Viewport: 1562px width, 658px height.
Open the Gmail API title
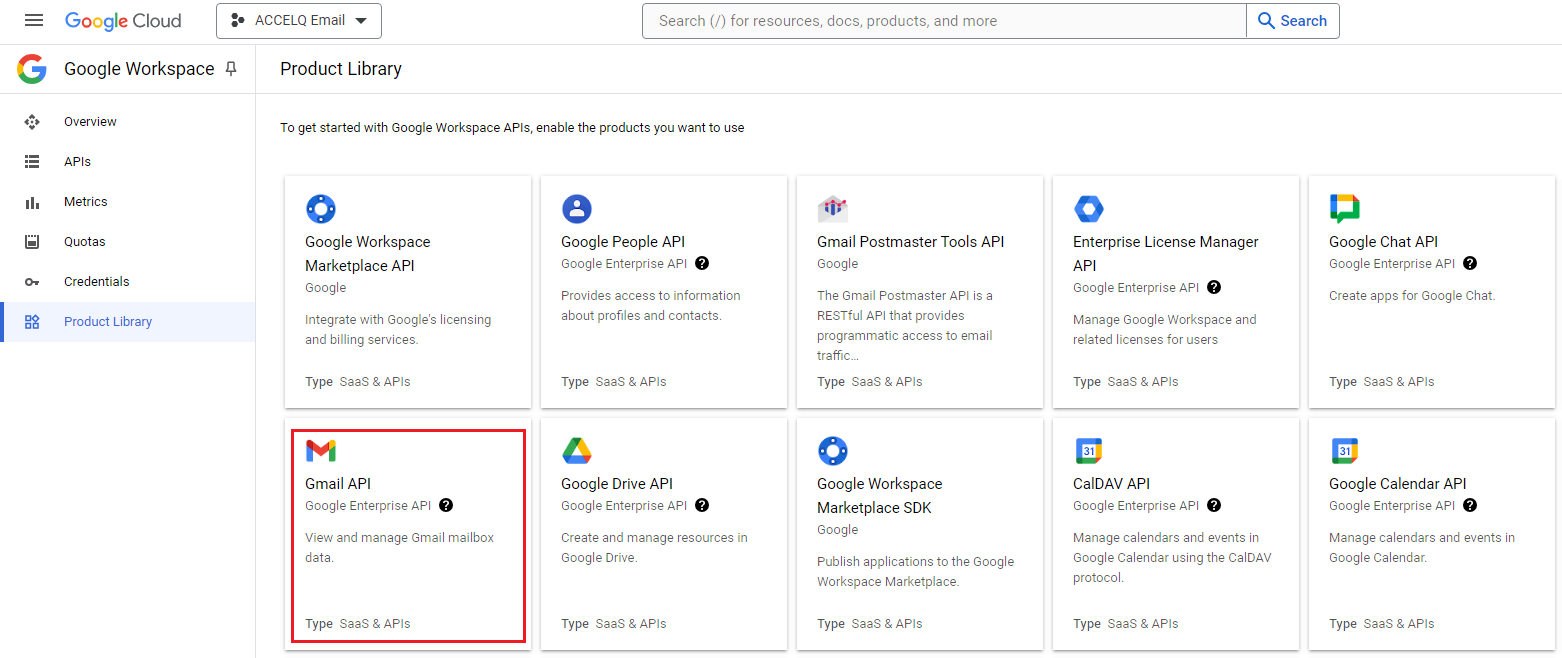(x=338, y=484)
